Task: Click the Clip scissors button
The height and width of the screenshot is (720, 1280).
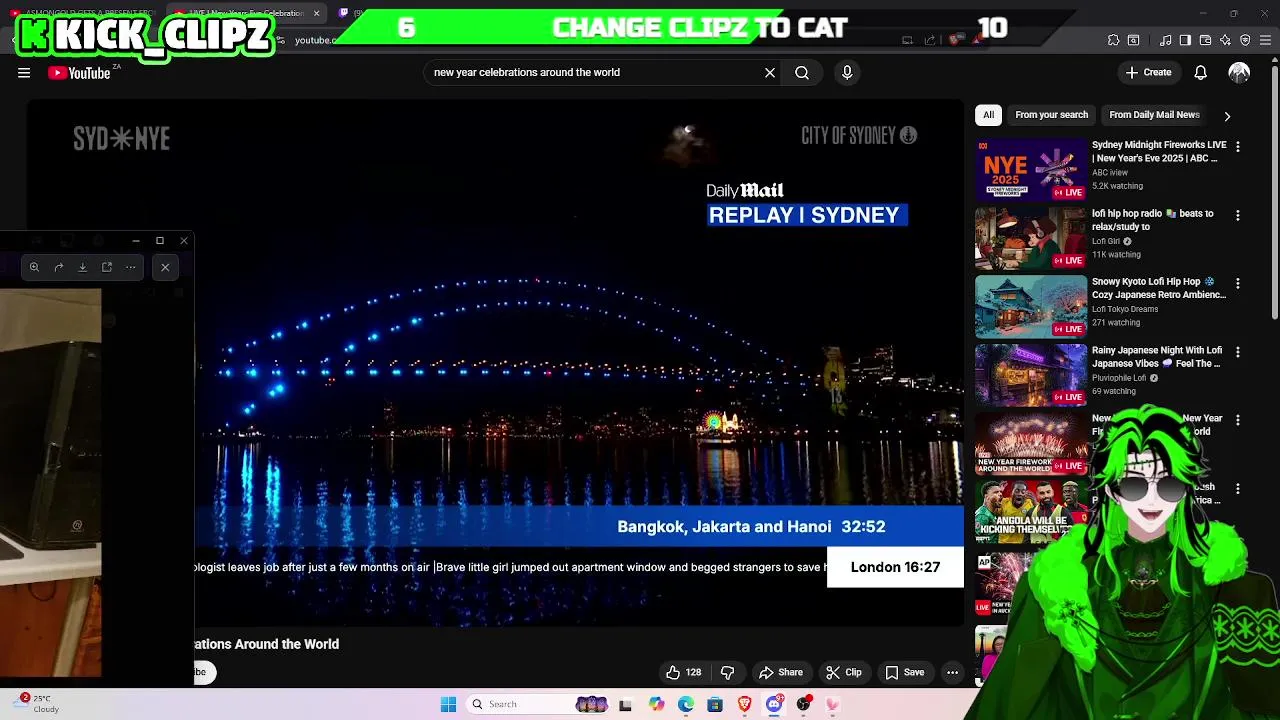Action: click(x=843, y=672)
